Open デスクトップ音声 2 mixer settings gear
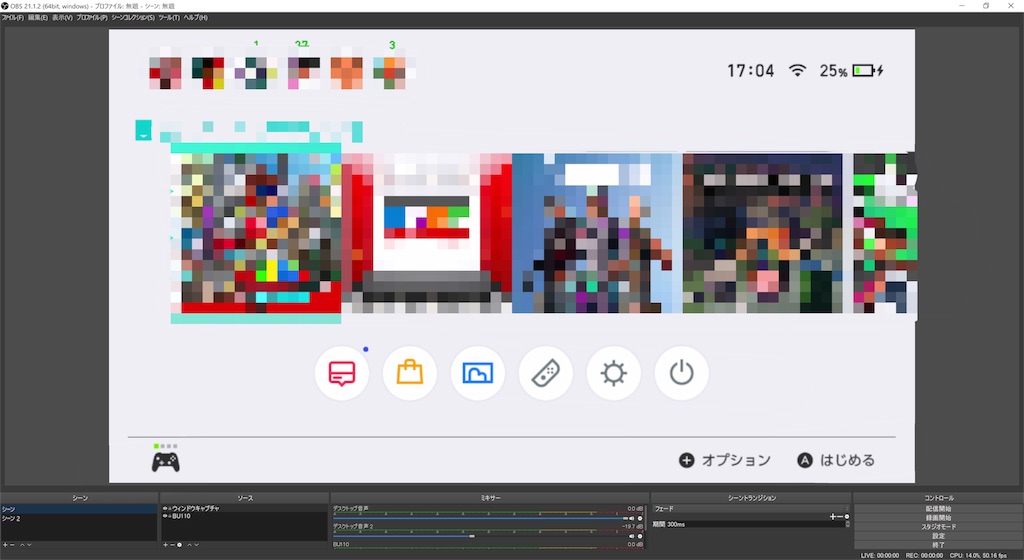 pyautogui.click(x=640, y=537)
